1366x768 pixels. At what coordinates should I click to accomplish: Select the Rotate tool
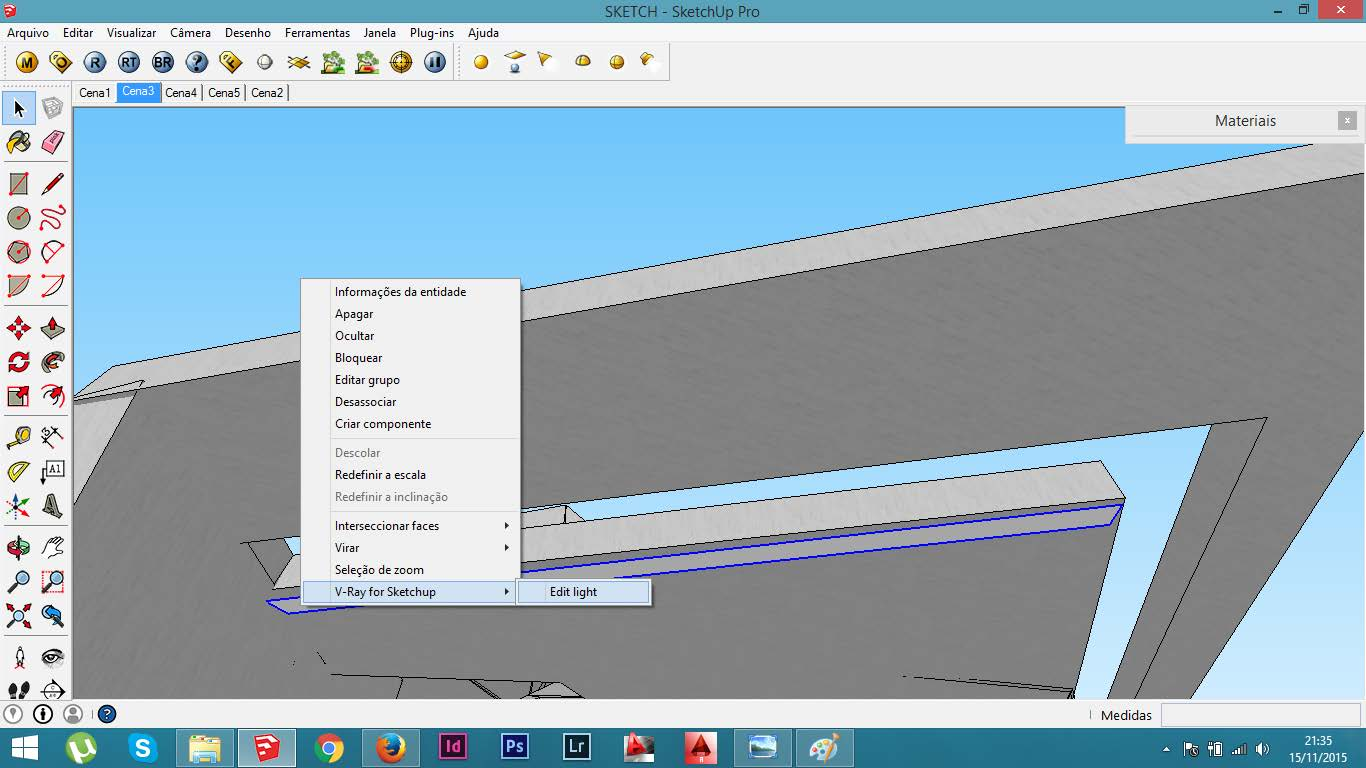pyautogui.click(x=19, y=362)
